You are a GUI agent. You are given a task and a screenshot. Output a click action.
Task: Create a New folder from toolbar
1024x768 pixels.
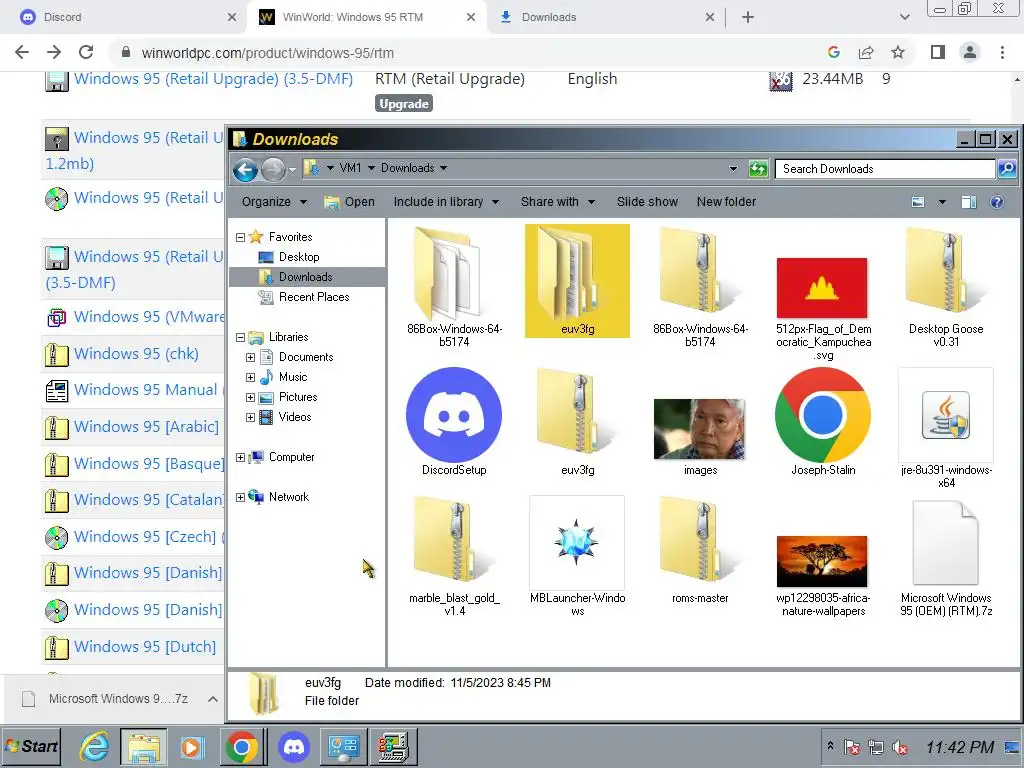[x=726, y=202]
